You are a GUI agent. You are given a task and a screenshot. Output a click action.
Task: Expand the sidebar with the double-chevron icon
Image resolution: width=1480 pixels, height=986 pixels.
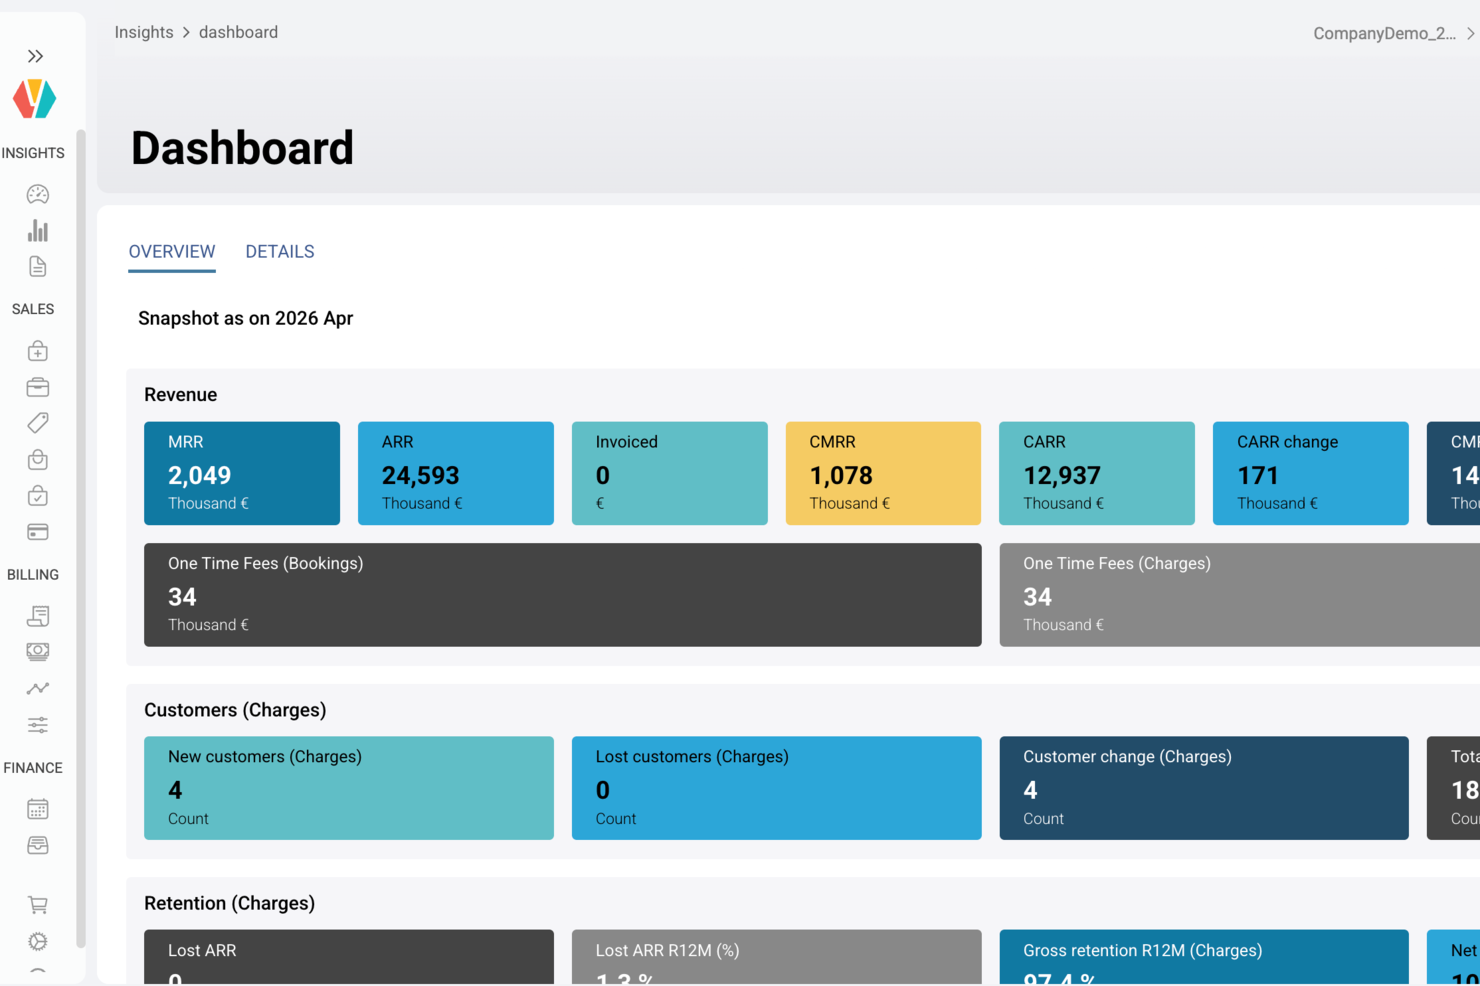pos(36,56)
